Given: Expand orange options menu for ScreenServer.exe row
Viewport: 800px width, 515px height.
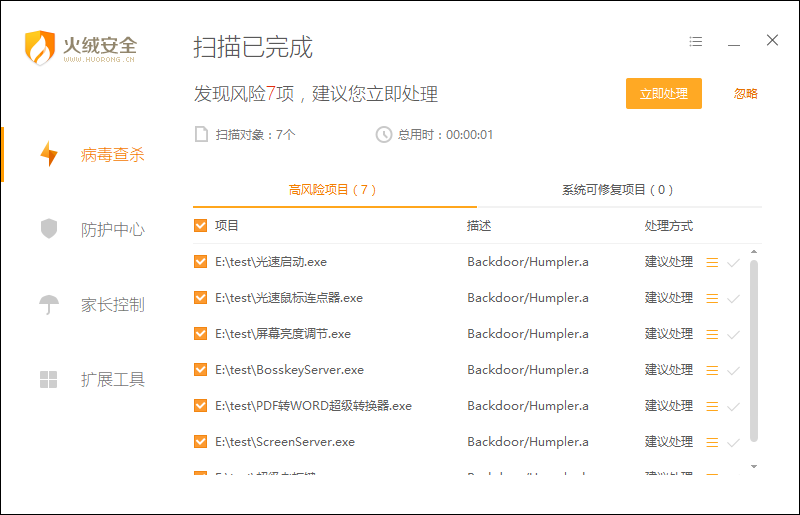Looking at the screenshot, I should [712, 442].
